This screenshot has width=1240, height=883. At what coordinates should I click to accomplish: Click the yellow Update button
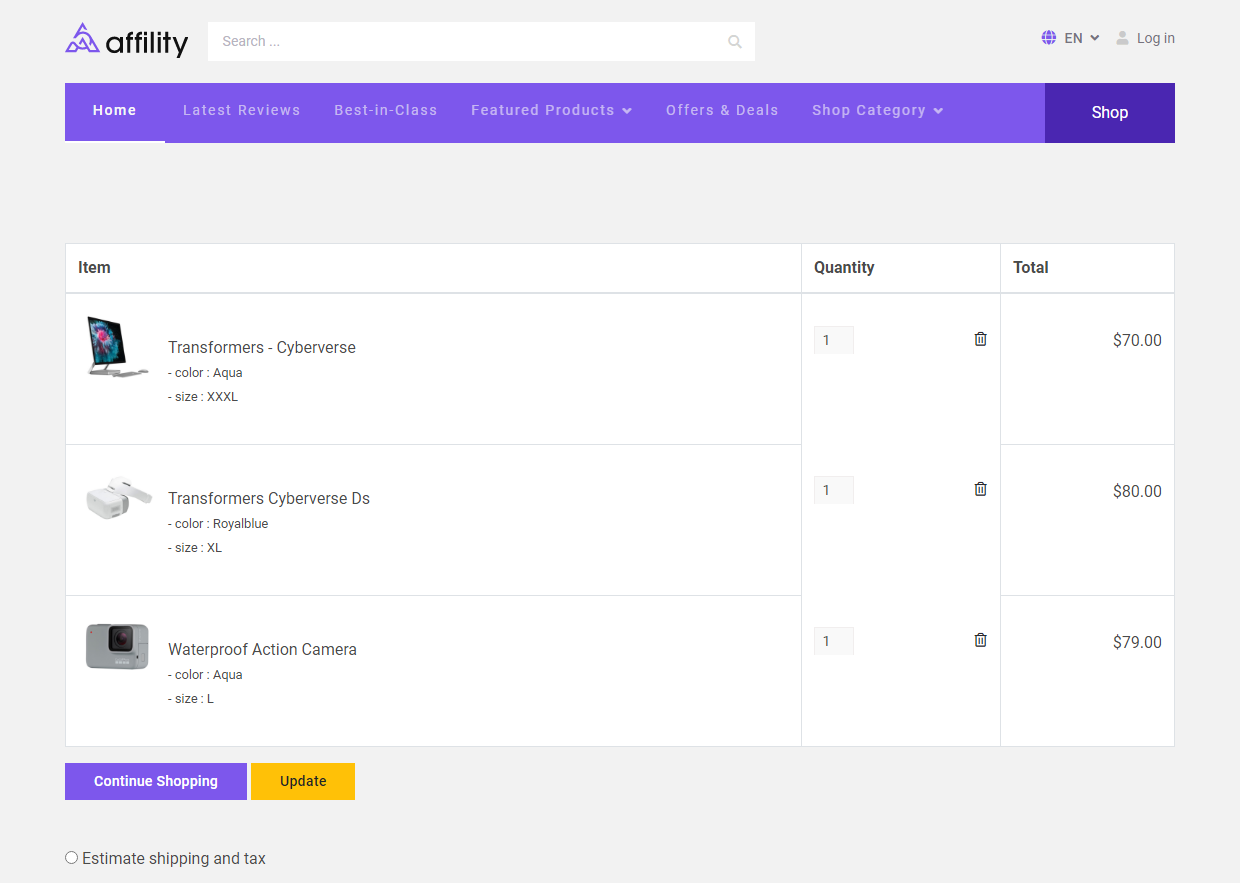(303, 781)
